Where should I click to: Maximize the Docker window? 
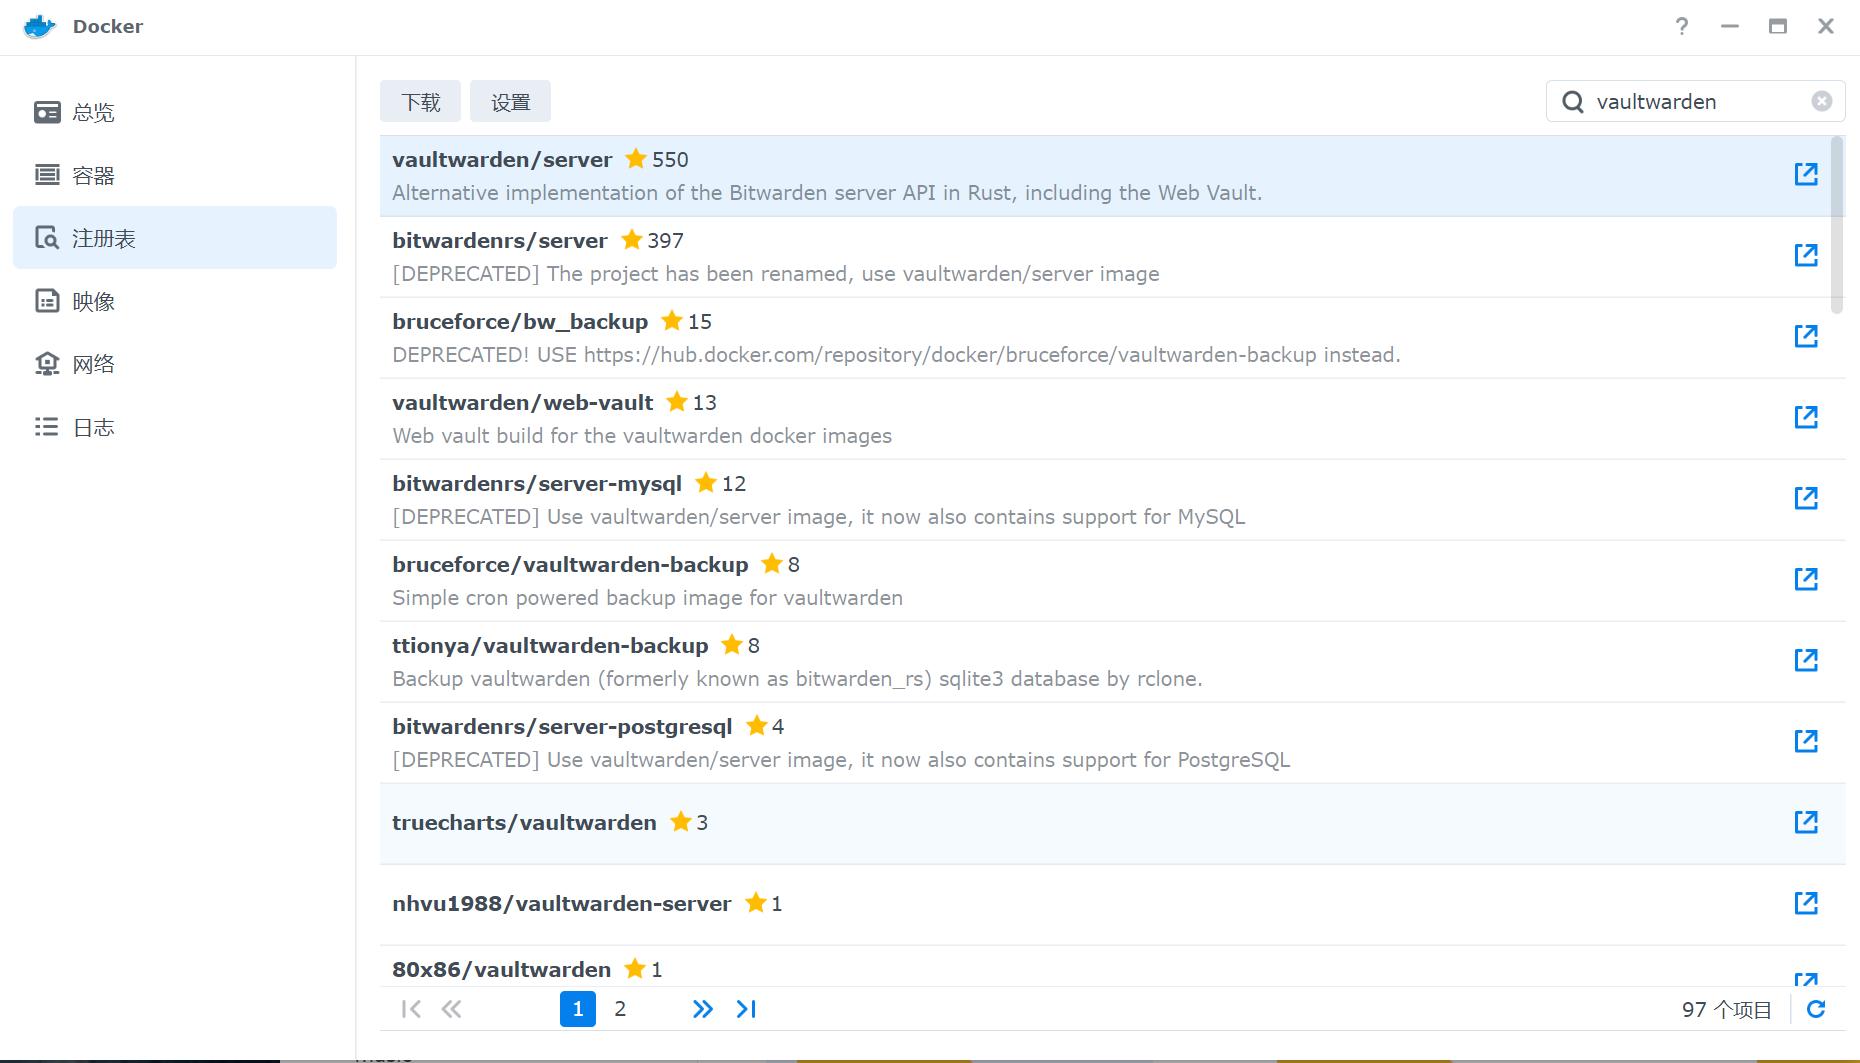(x=1778, y=26)
